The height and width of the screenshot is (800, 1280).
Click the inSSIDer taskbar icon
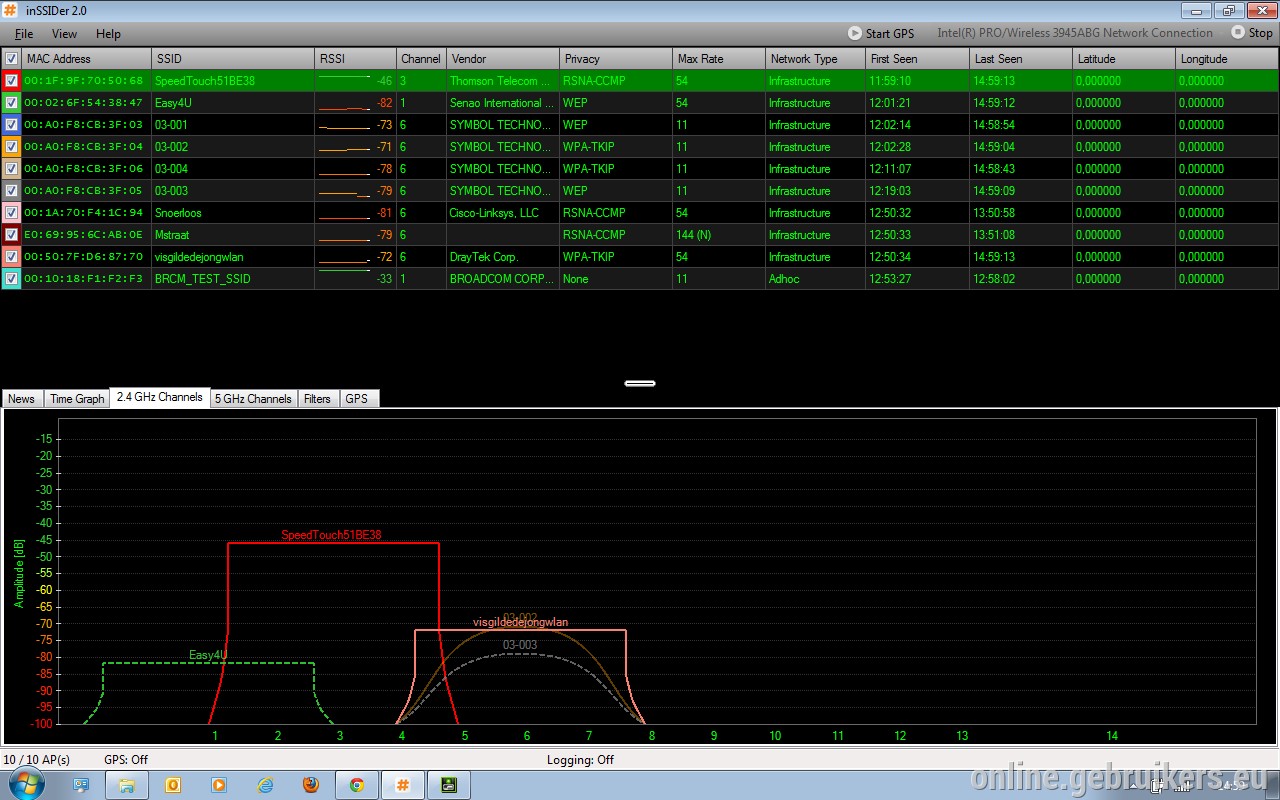point(403,785)
